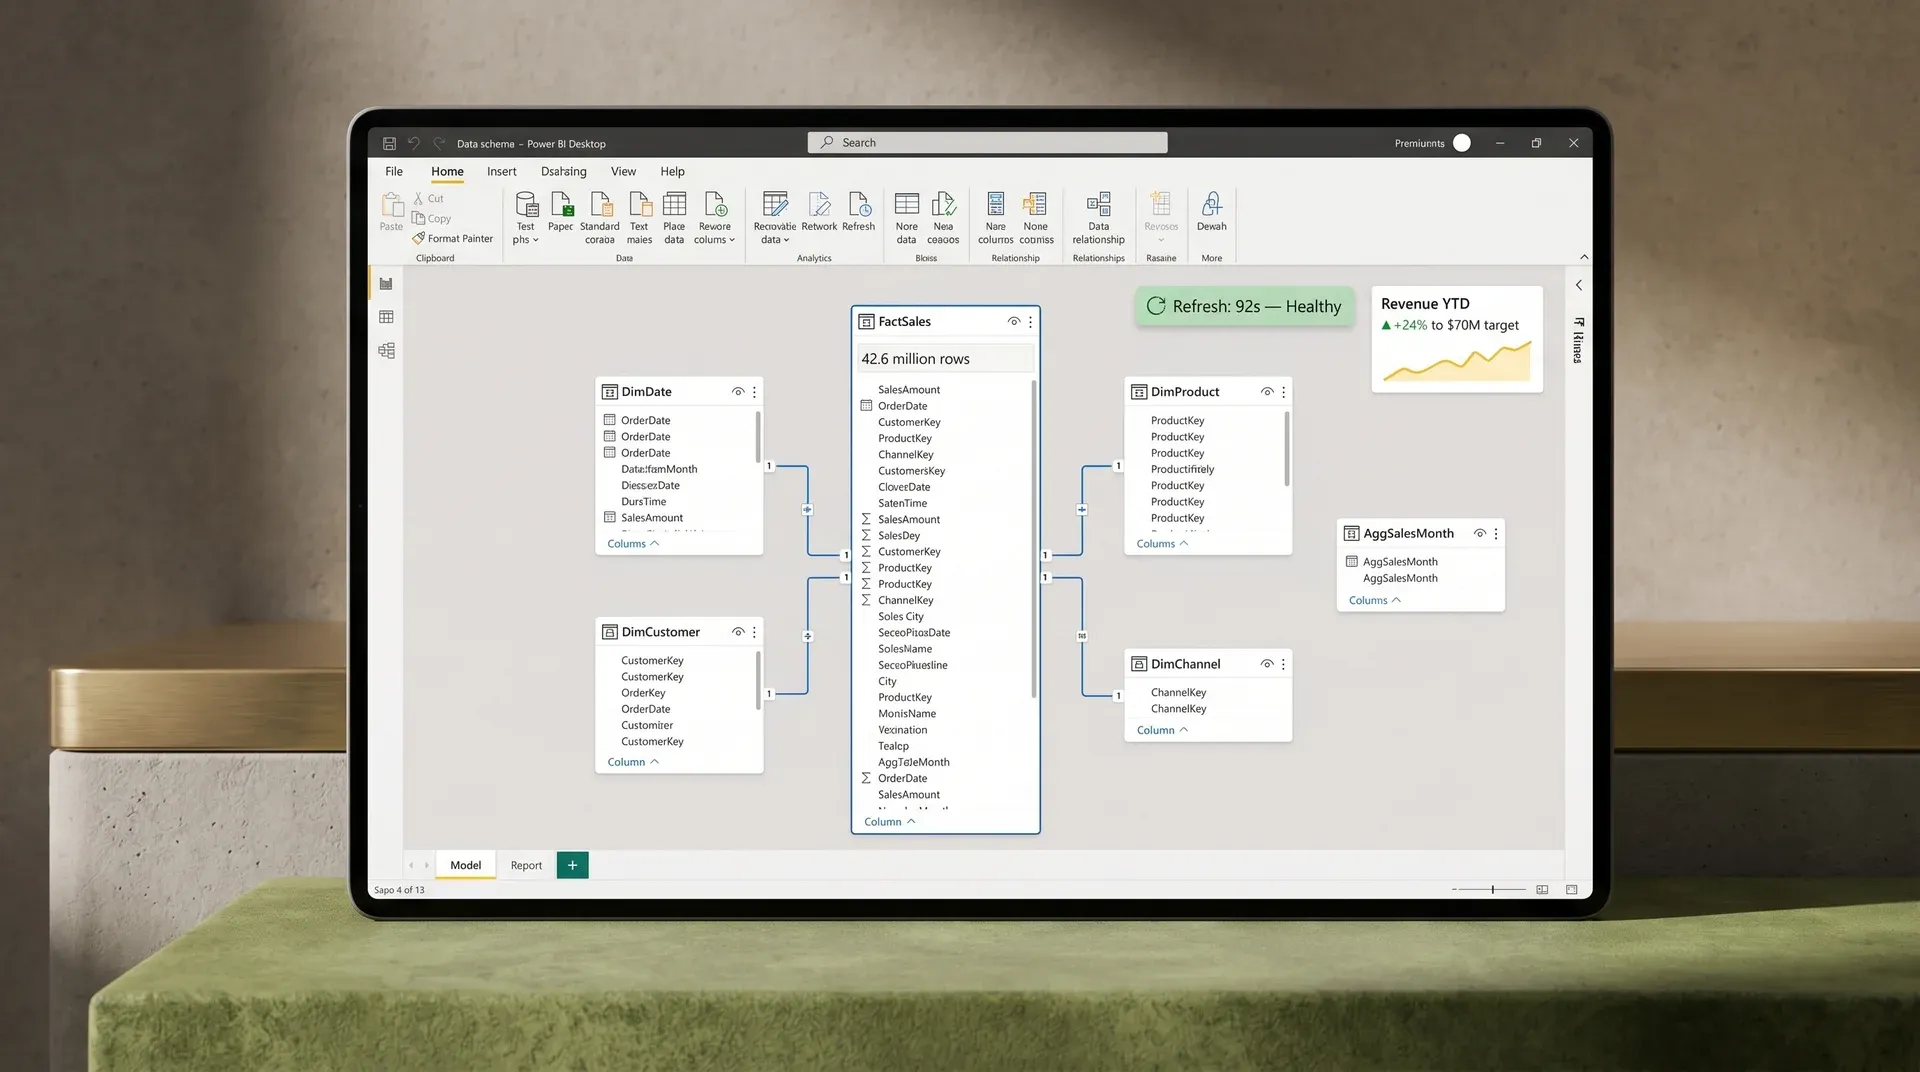
Task: Open the Revenue YTD card
Action: [x=1457, y=339]
